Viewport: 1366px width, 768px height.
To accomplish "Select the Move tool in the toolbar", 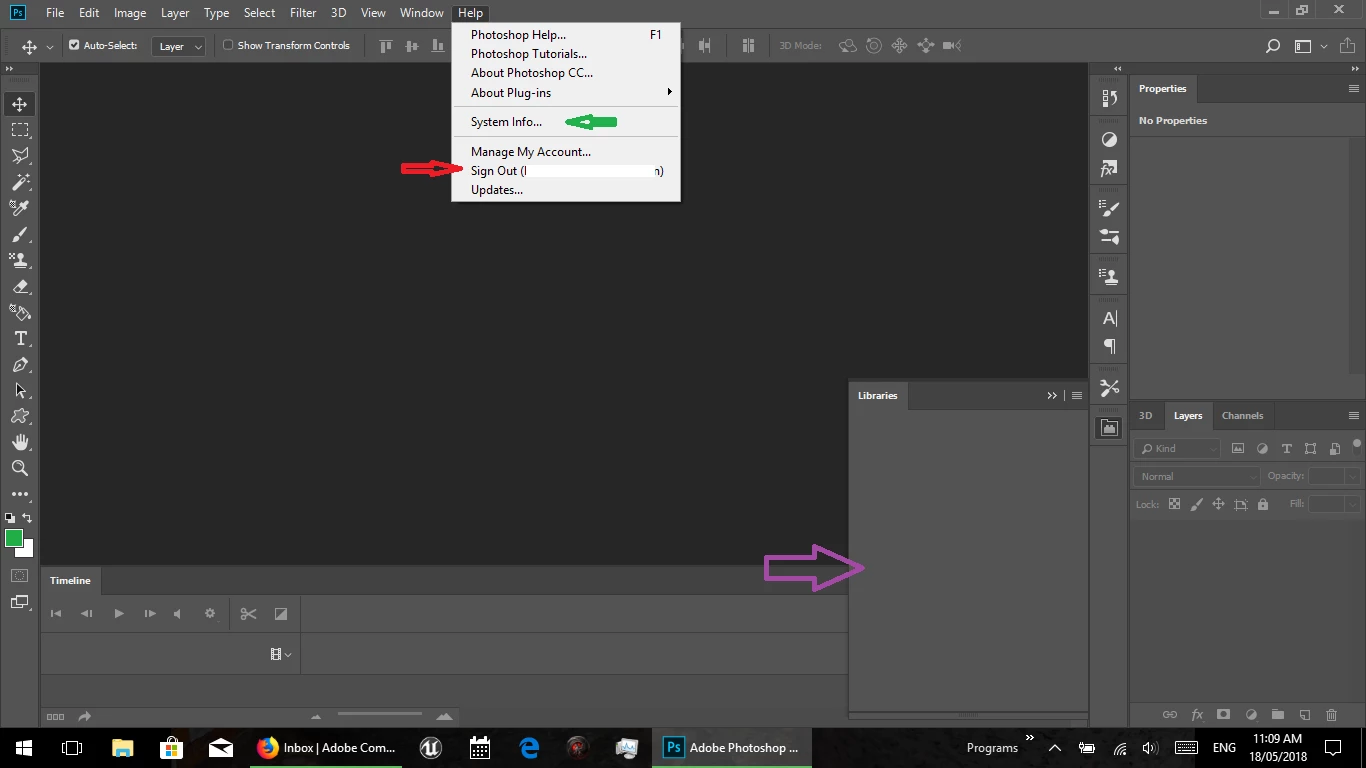I will [x=19, y=104].
